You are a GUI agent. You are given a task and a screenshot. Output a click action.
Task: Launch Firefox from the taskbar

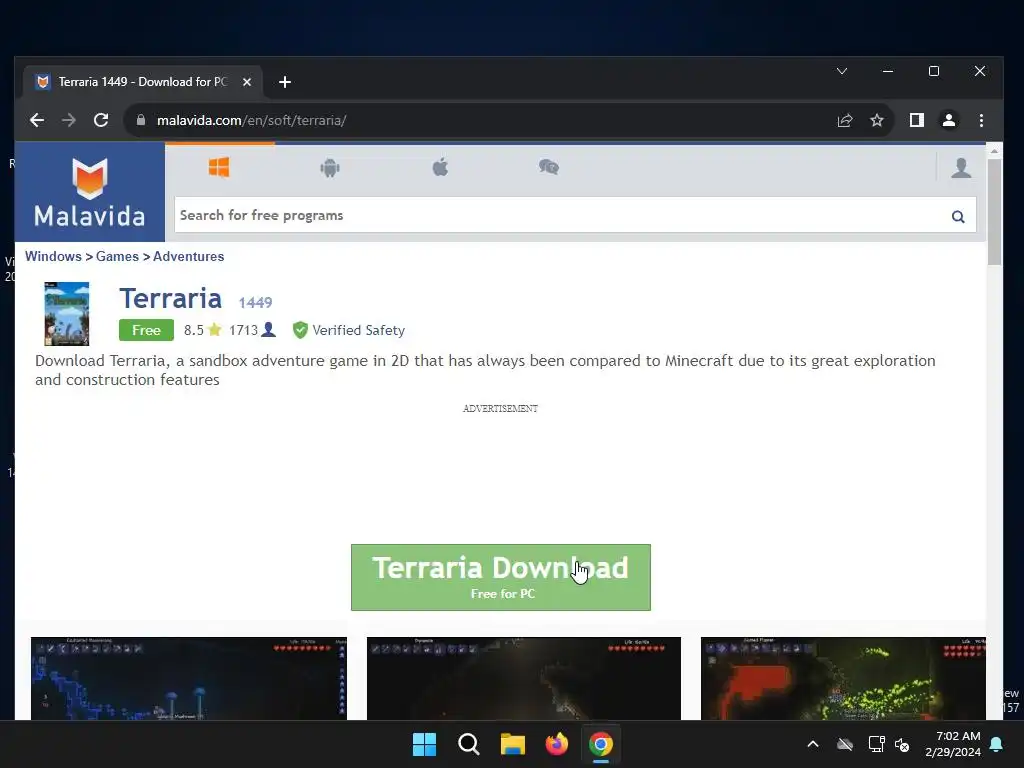557,744
